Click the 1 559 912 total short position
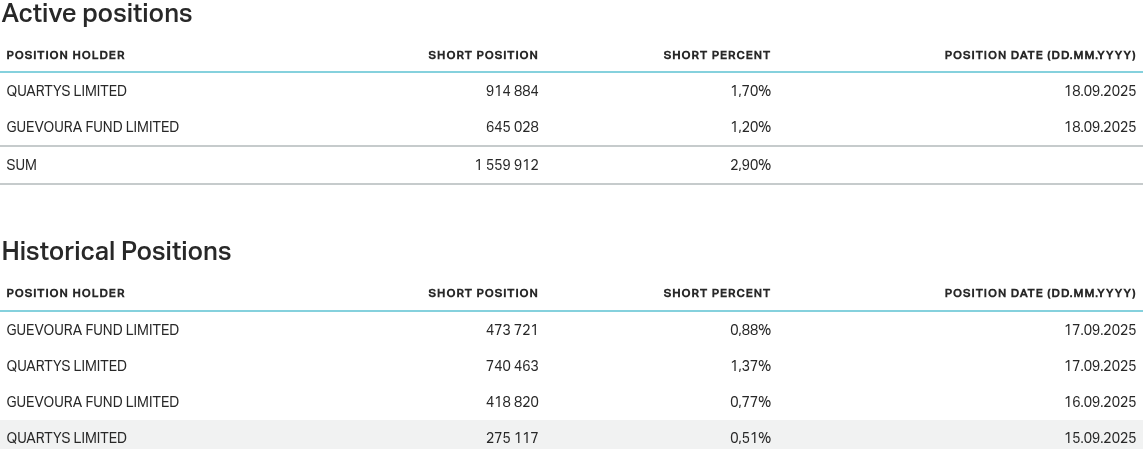 coord(506,165)
